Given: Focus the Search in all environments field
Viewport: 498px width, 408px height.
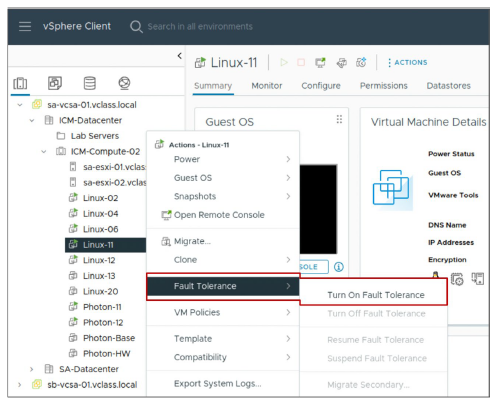Looking at the screenshot, I should coord(200,27).
